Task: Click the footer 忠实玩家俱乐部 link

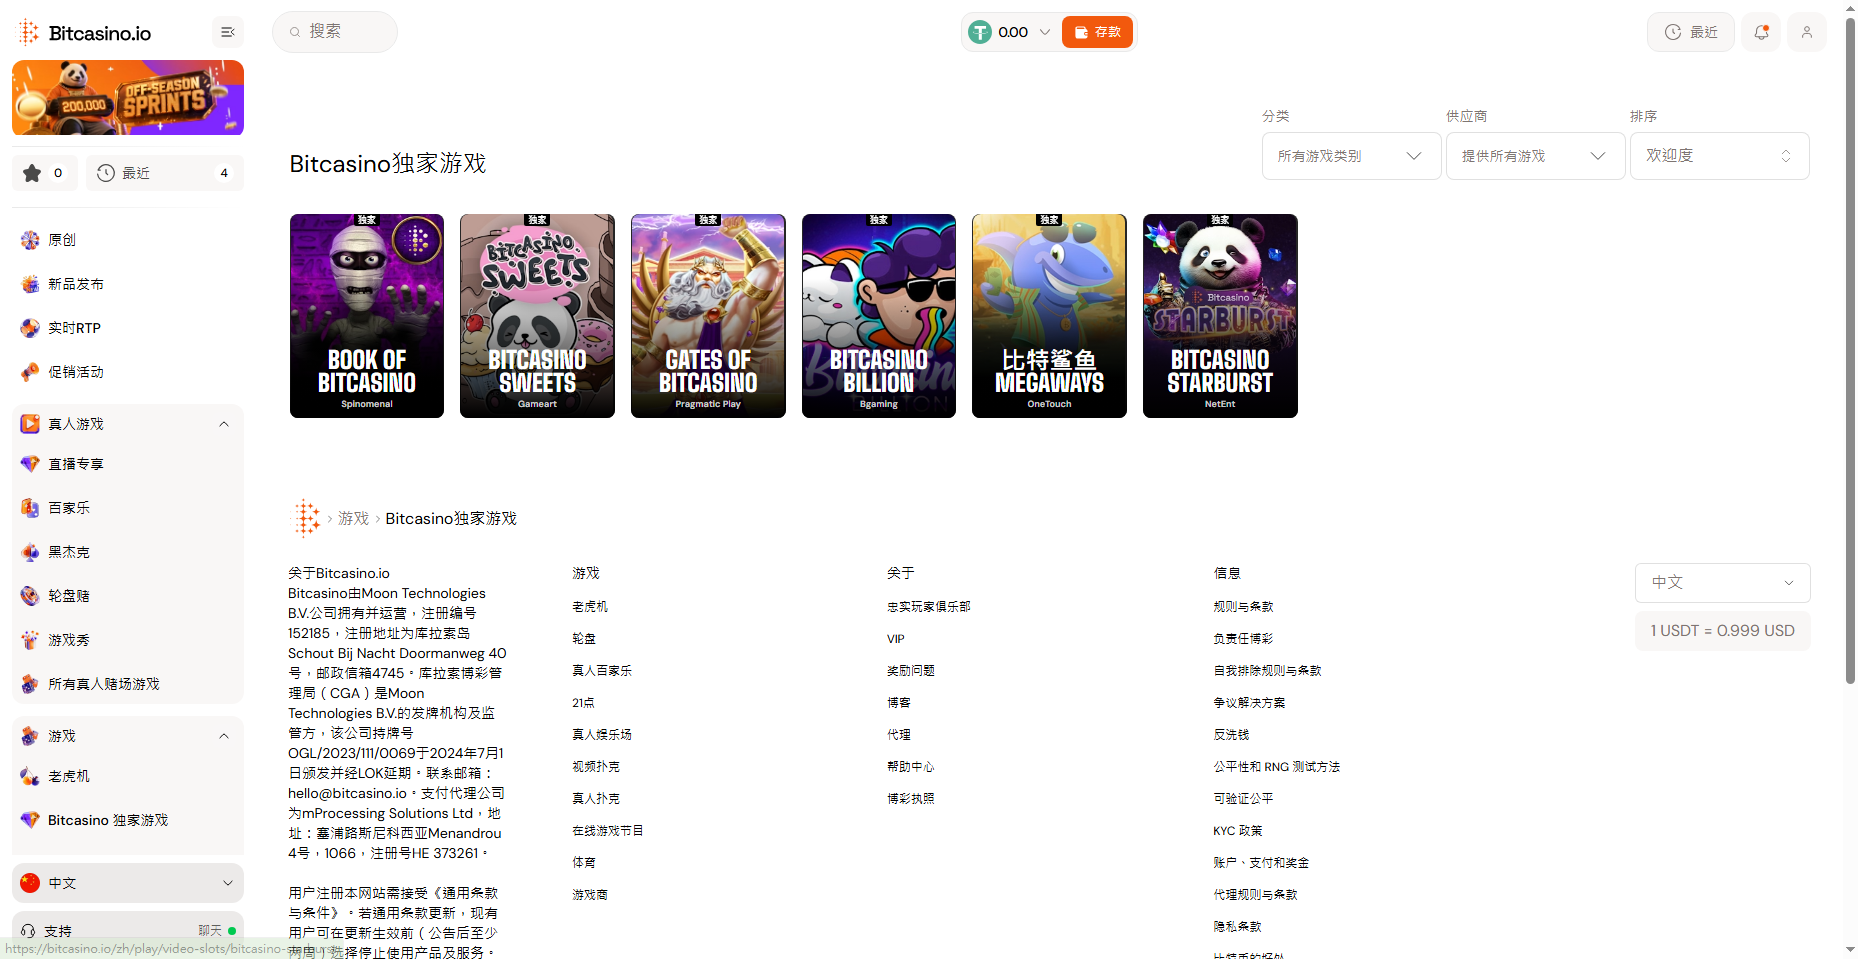Action: (x=929, y=607)
